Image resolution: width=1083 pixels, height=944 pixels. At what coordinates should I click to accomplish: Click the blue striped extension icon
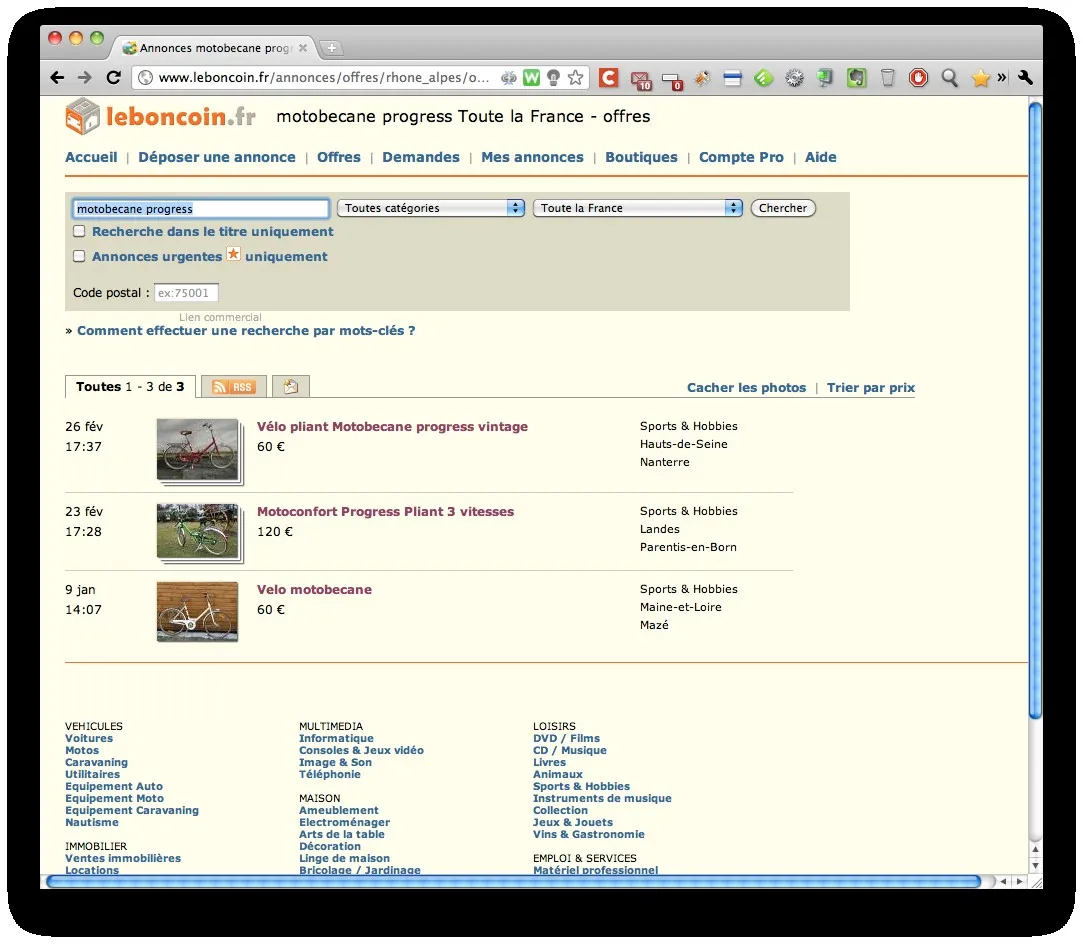coord(732,78)
